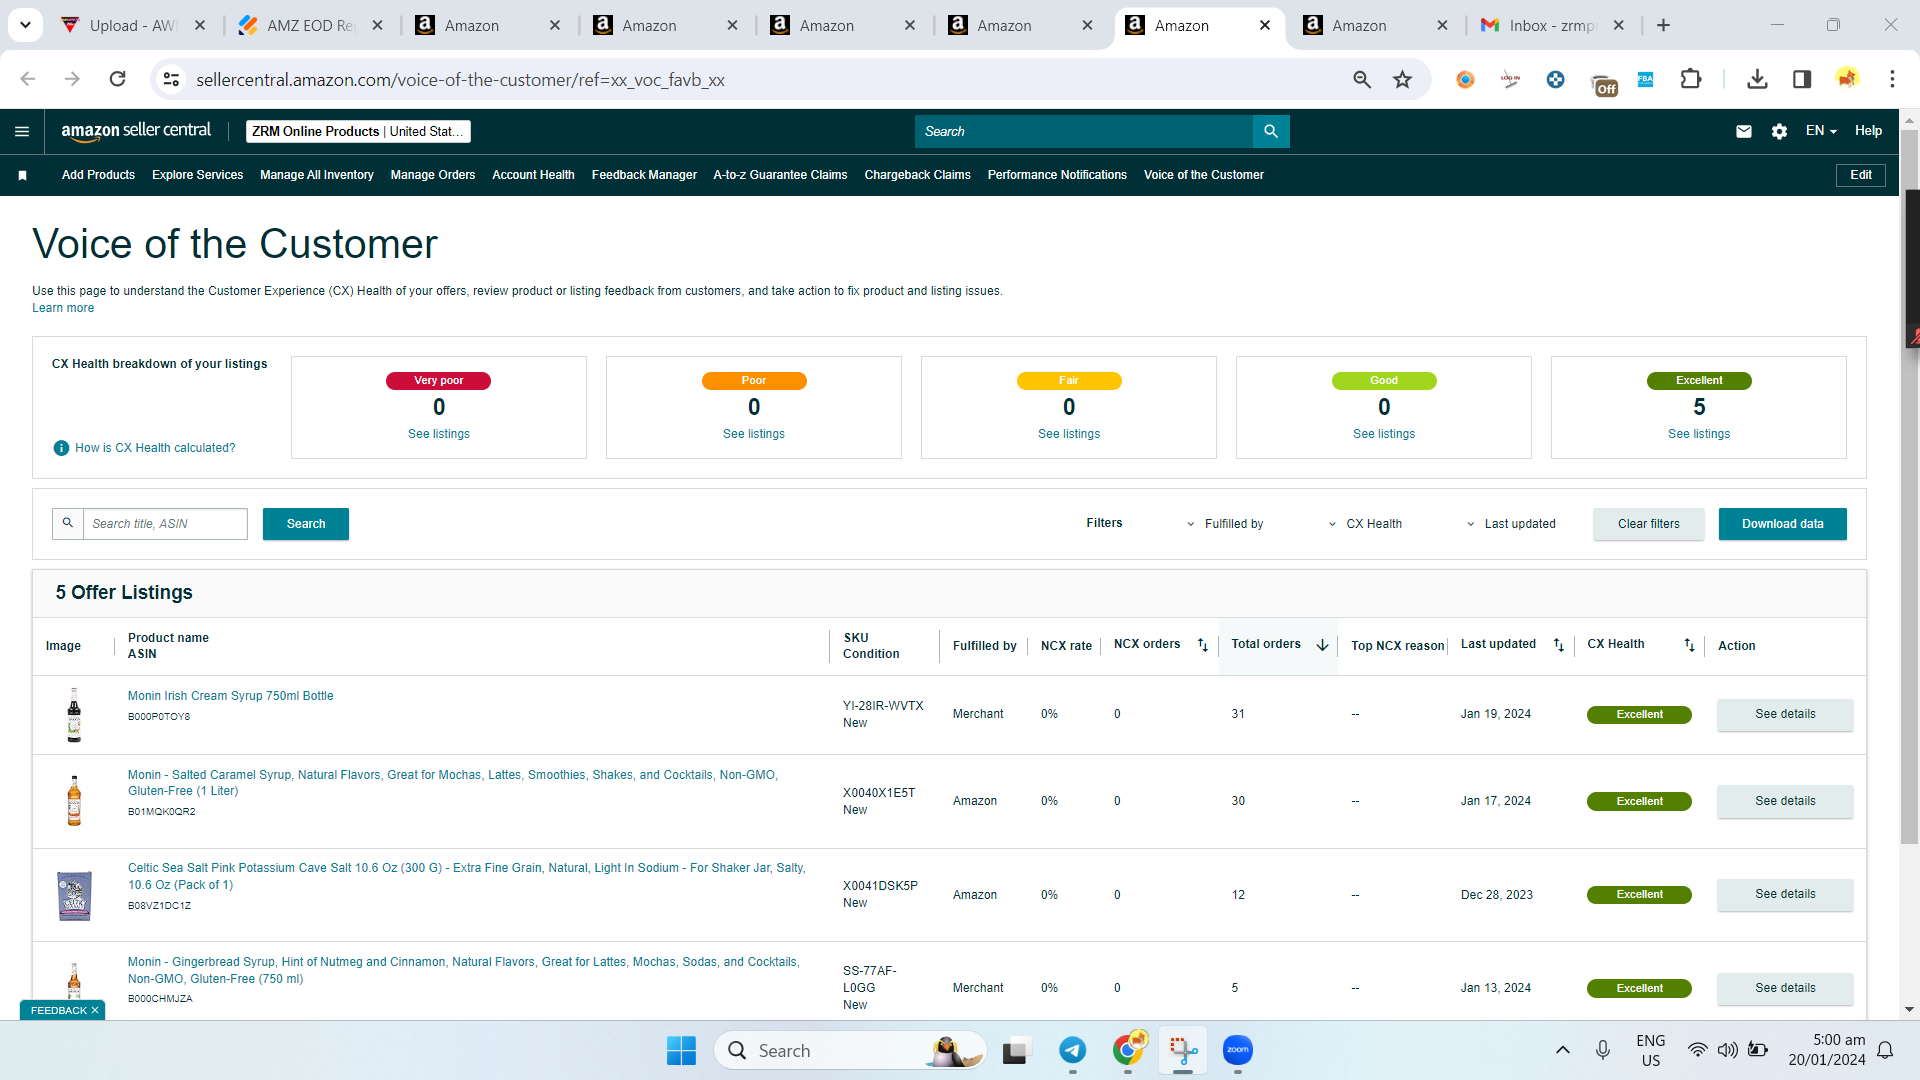Image resolution: width=1920 pixels, height=1080 pixels.
Task: Open the ZRM Online Products account switcher
Action: (x=358, y=131)
